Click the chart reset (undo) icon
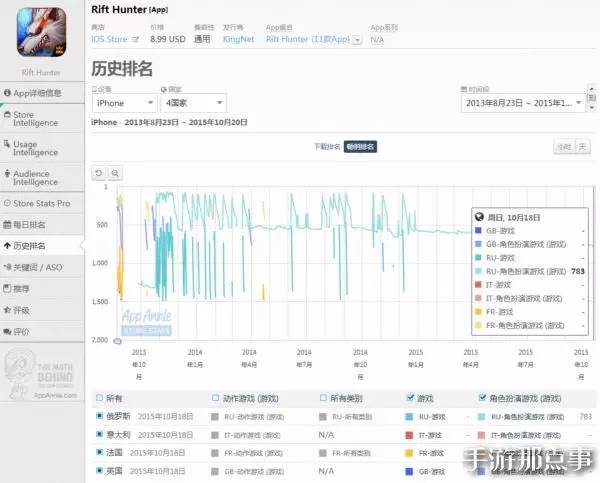 (x=99, y=173)
